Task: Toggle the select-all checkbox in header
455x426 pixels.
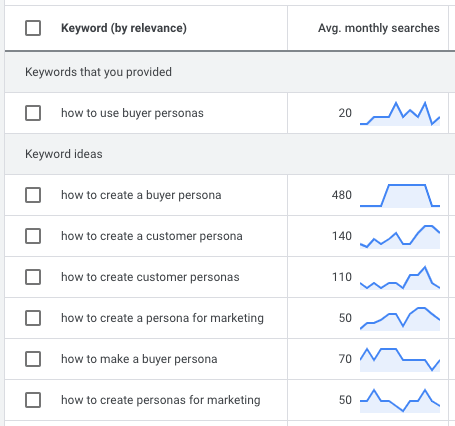Action: [x=33, y=28]
